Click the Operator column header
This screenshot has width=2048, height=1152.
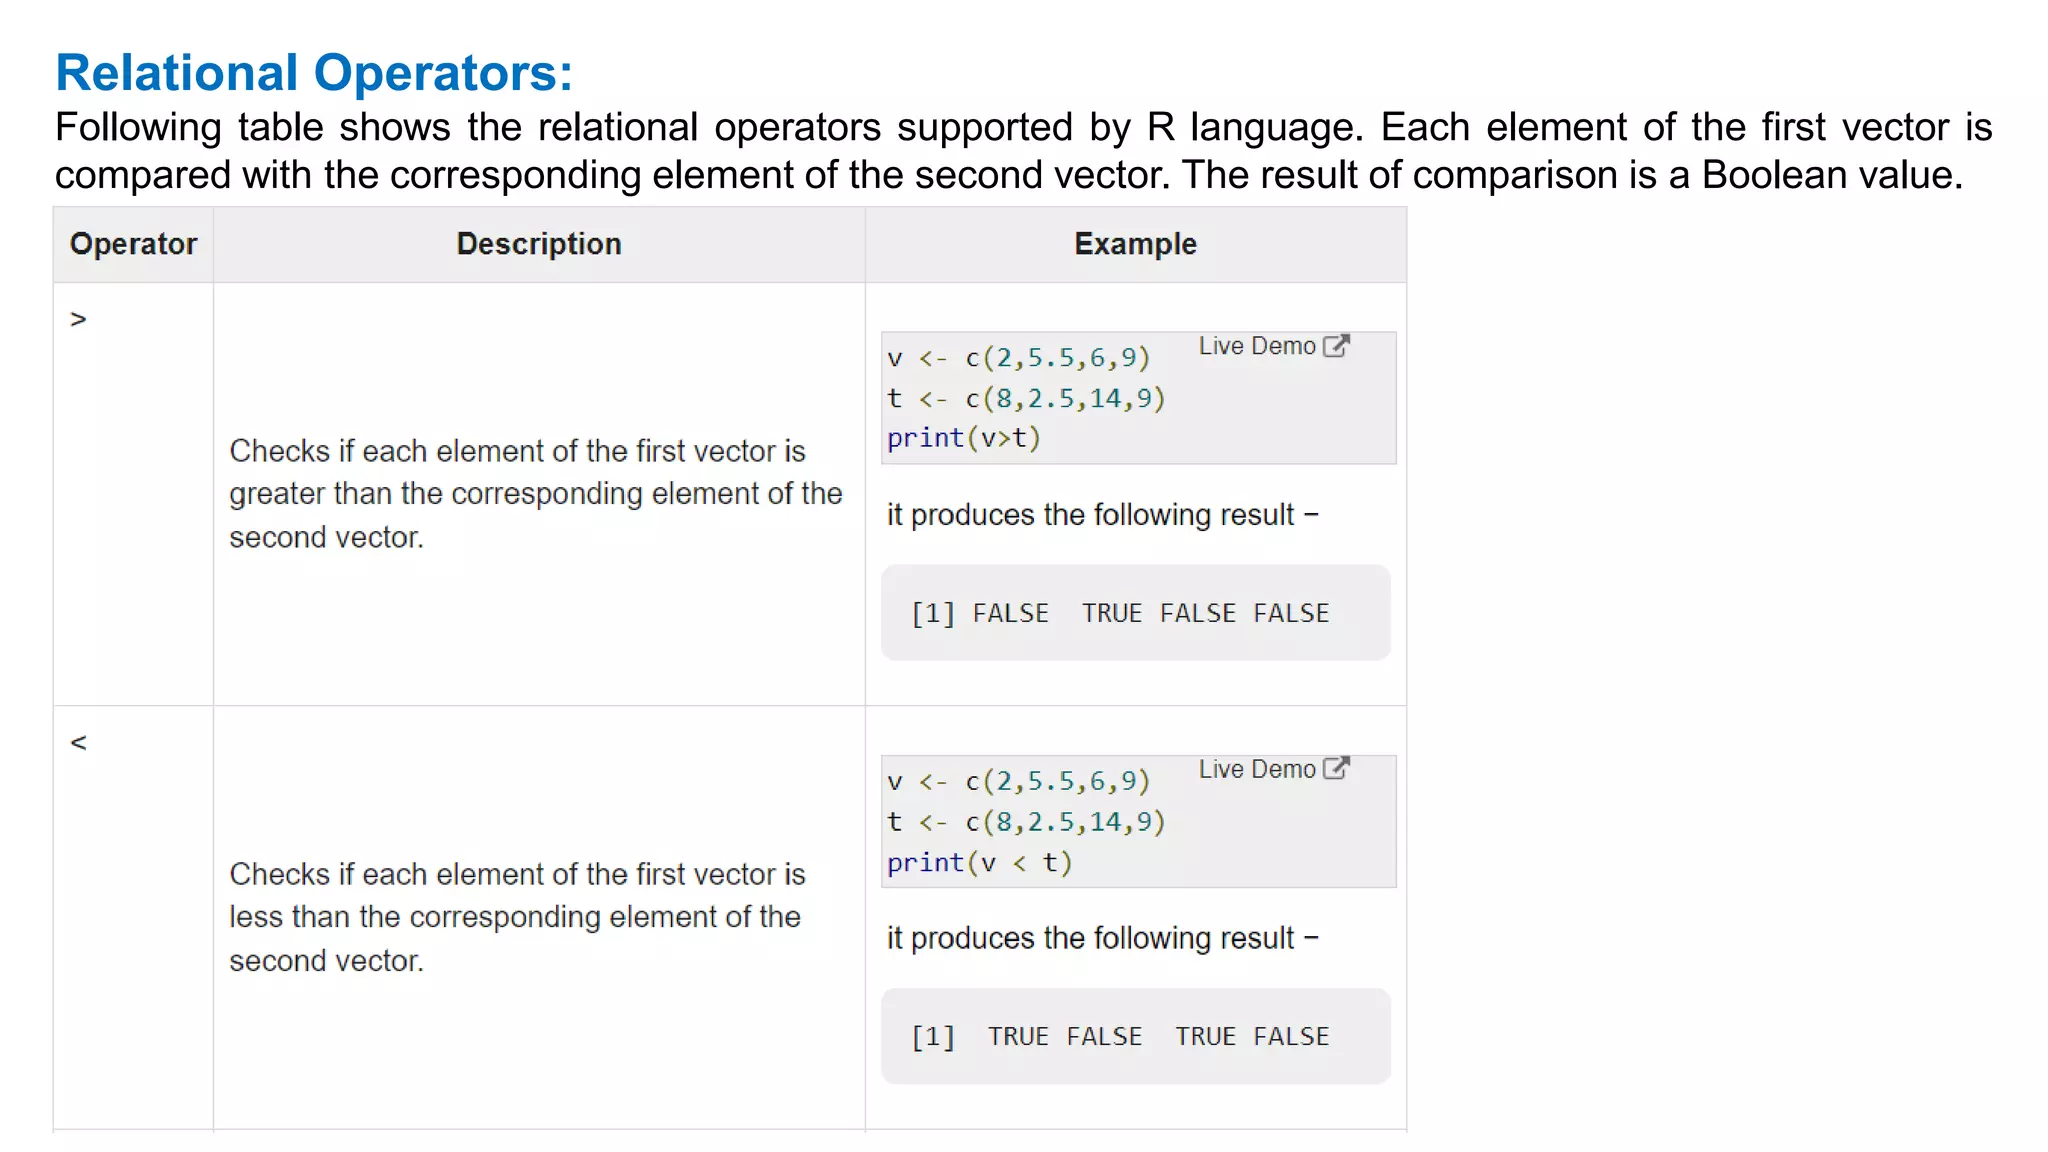click(x=133, y=244)
